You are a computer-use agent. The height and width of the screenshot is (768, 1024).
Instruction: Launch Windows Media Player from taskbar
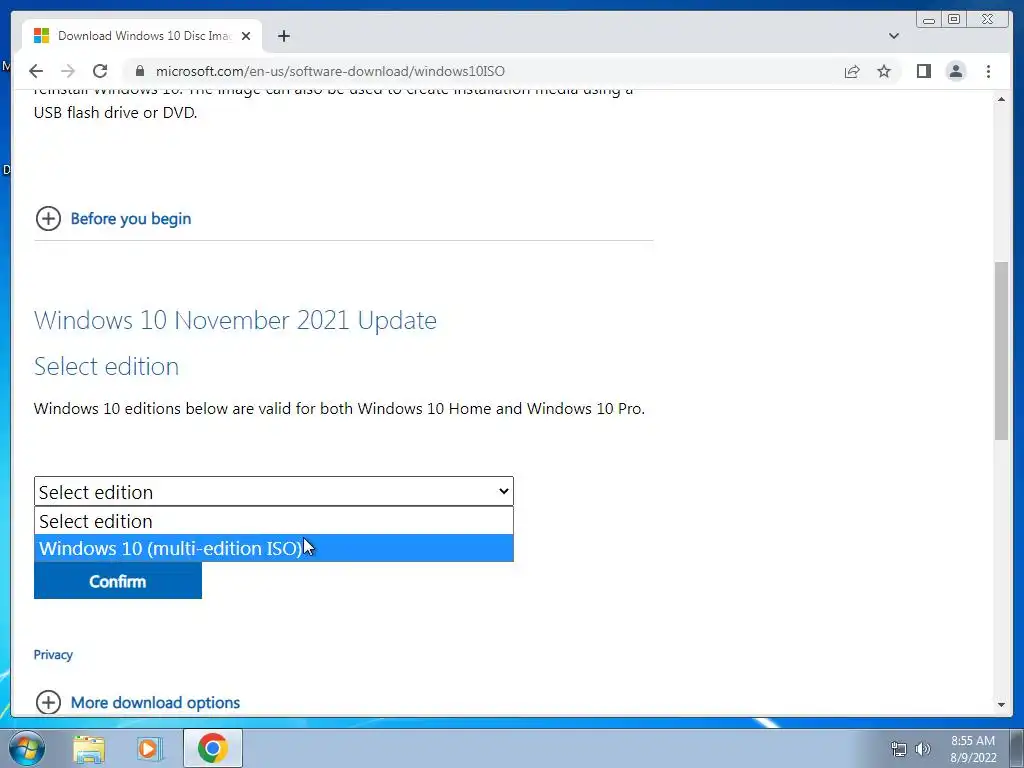150,749
